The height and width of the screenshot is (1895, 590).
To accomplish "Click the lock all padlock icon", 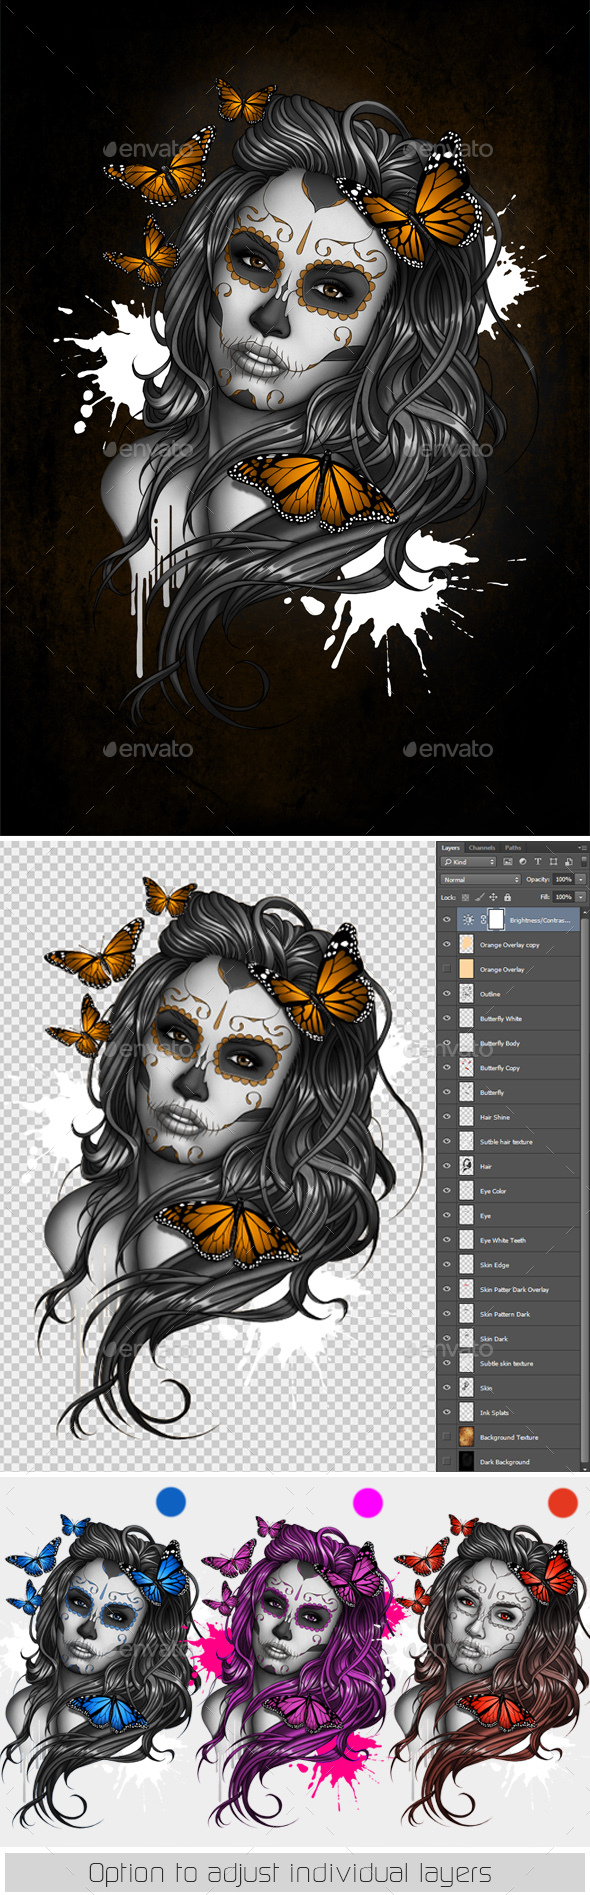I will coord(507,897).
